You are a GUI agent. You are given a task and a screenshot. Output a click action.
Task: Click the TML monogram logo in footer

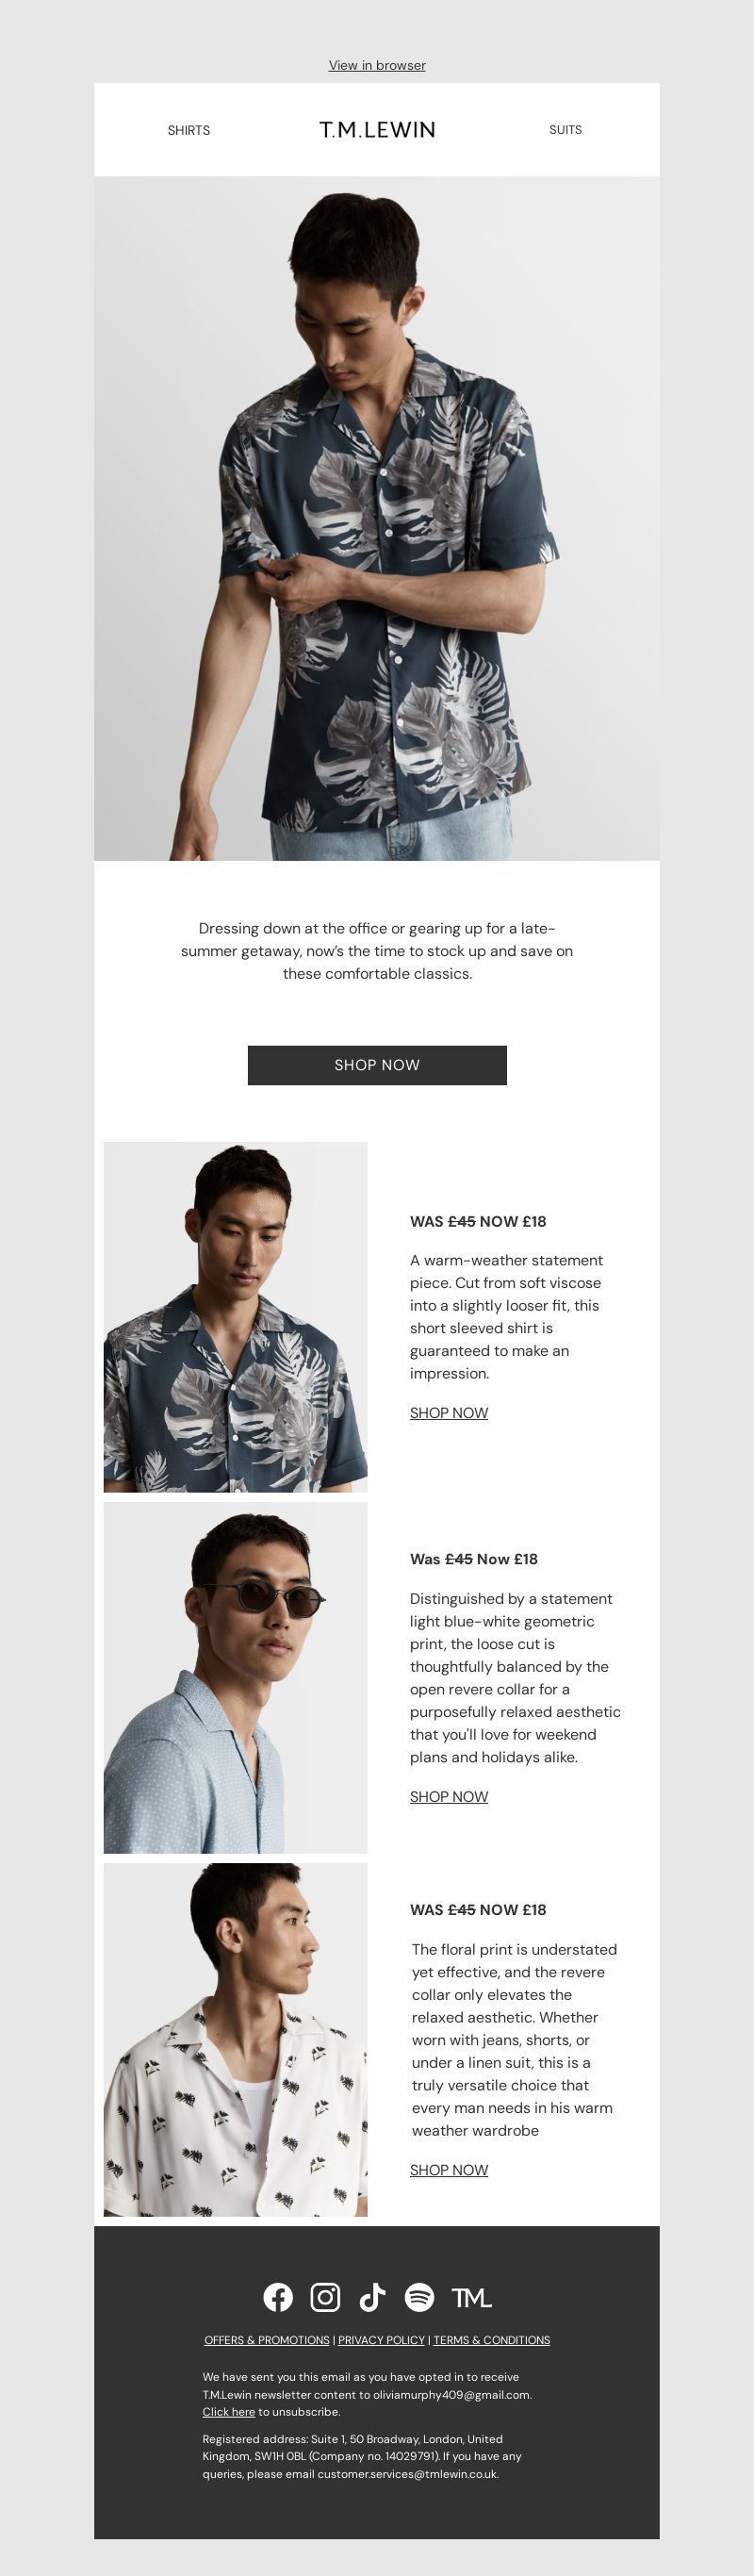[x=471, y=2298]
